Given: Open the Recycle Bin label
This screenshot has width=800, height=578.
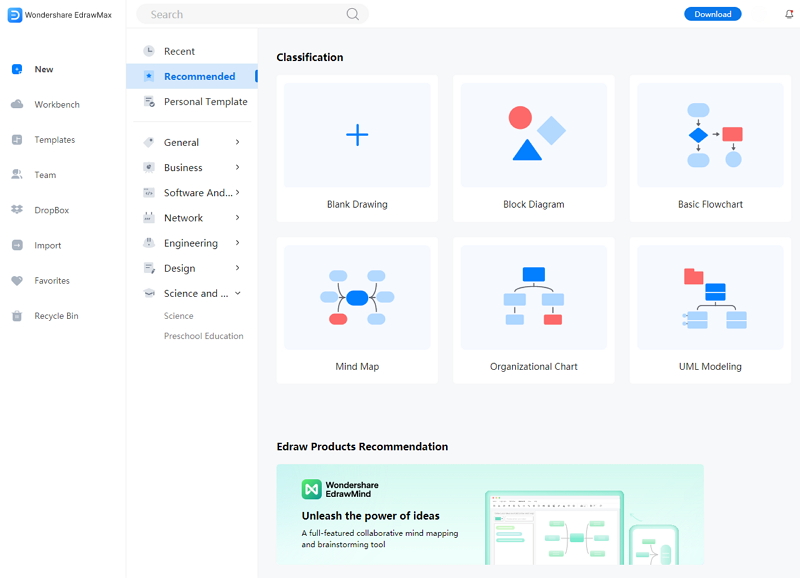Looking at the screenshot, I should click(57, 316).
